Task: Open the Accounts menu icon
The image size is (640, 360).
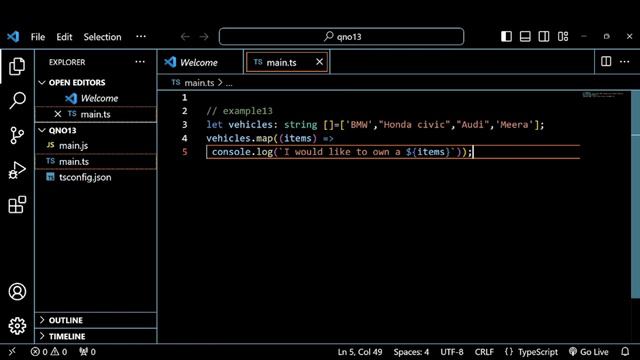Action: [17, 291]
